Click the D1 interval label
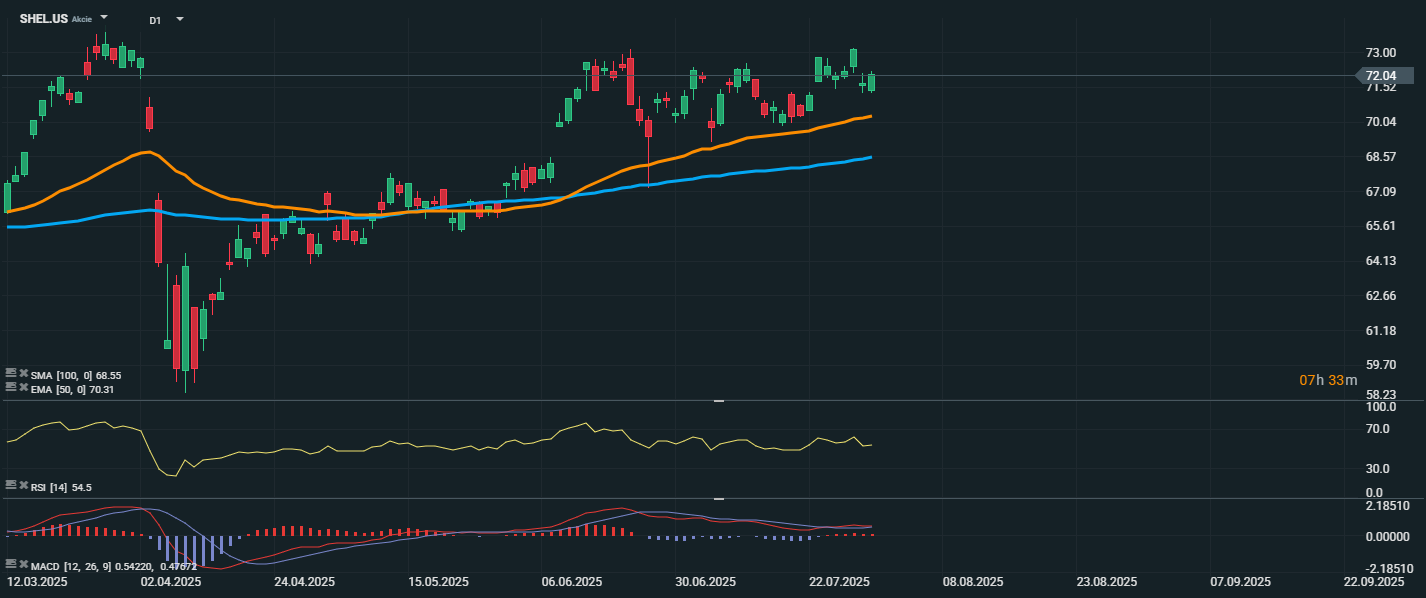Screen dimensions: 1426x598 [155, 19]
